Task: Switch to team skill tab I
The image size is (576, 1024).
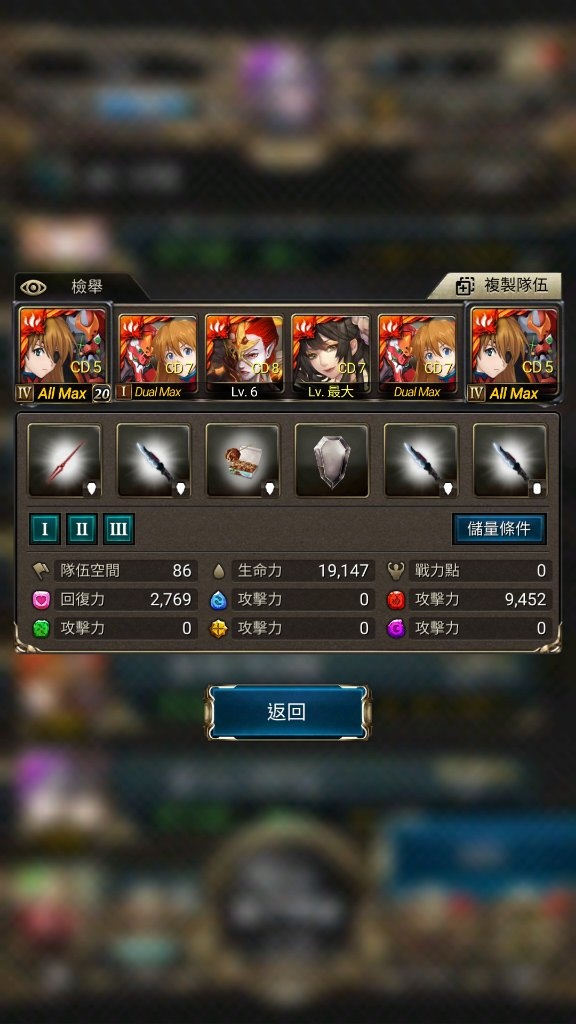Action: point(45,529)
